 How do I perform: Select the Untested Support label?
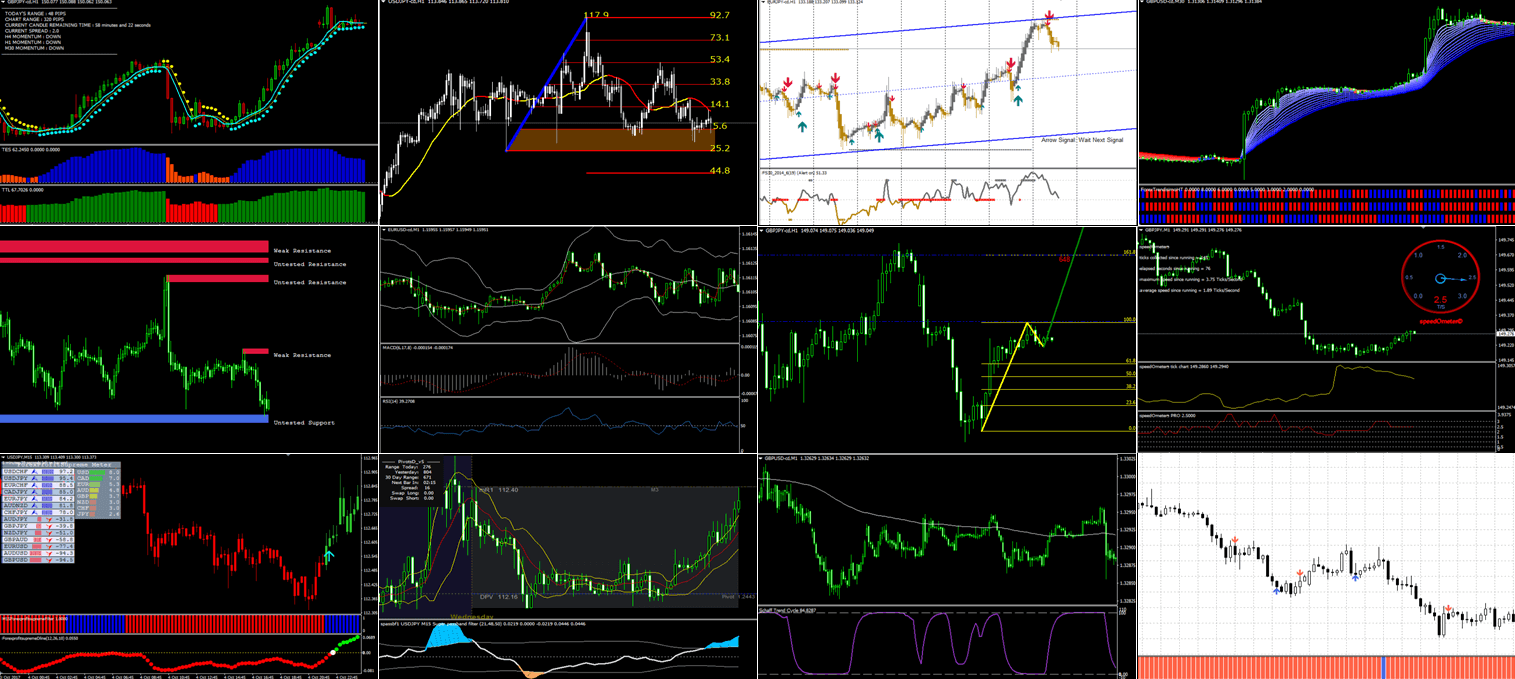pos(304,423)
